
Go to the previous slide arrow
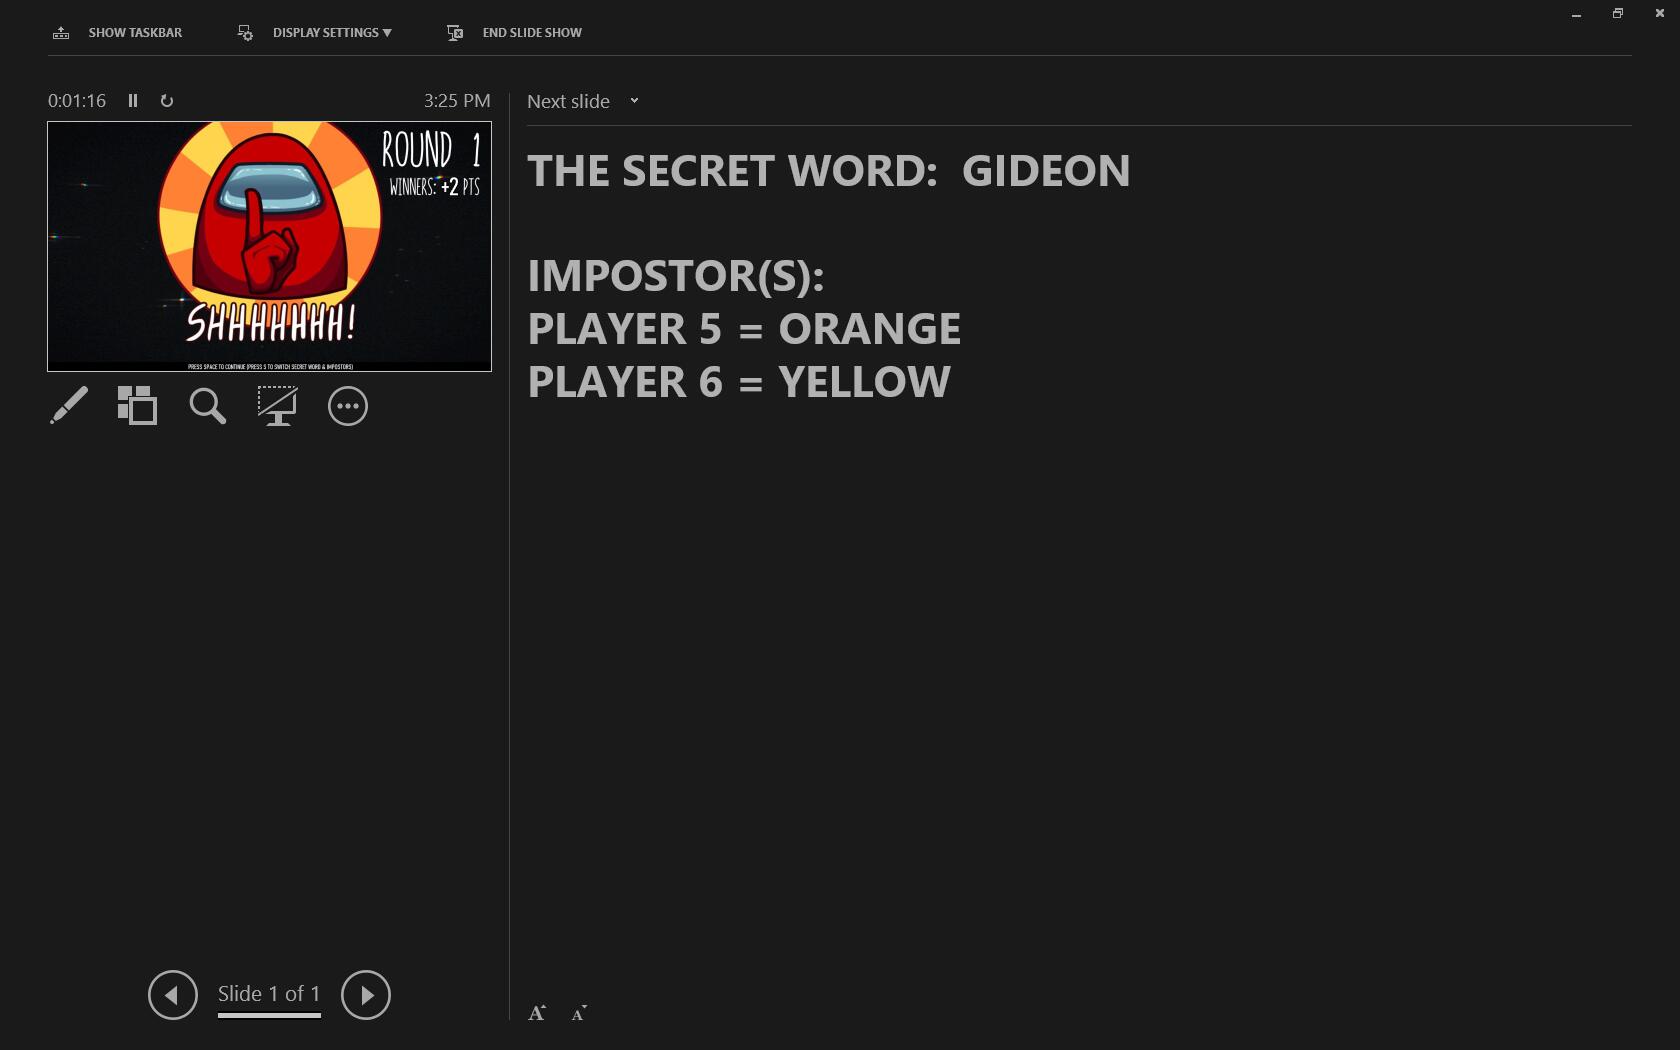(x=173, y=995)
